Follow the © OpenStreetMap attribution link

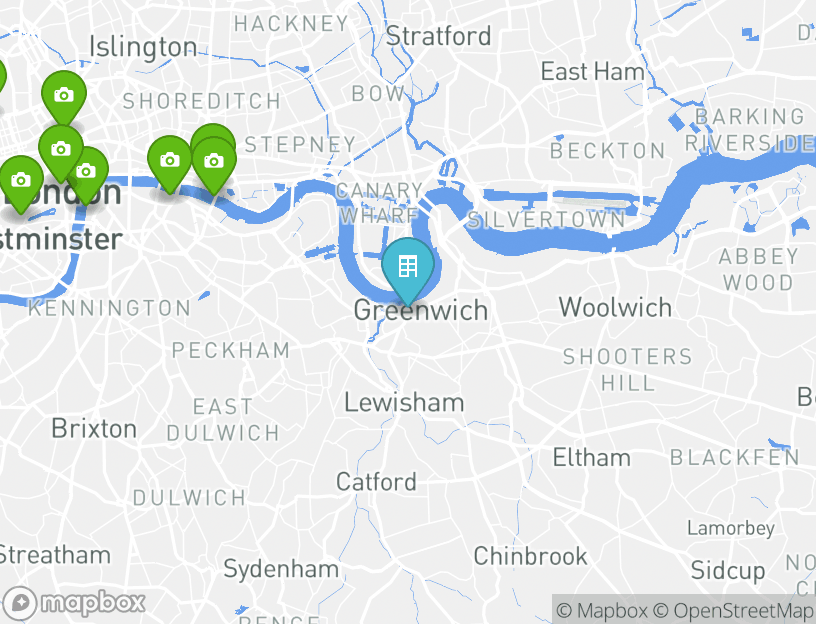pyautogui.click(x=733, y=610)
